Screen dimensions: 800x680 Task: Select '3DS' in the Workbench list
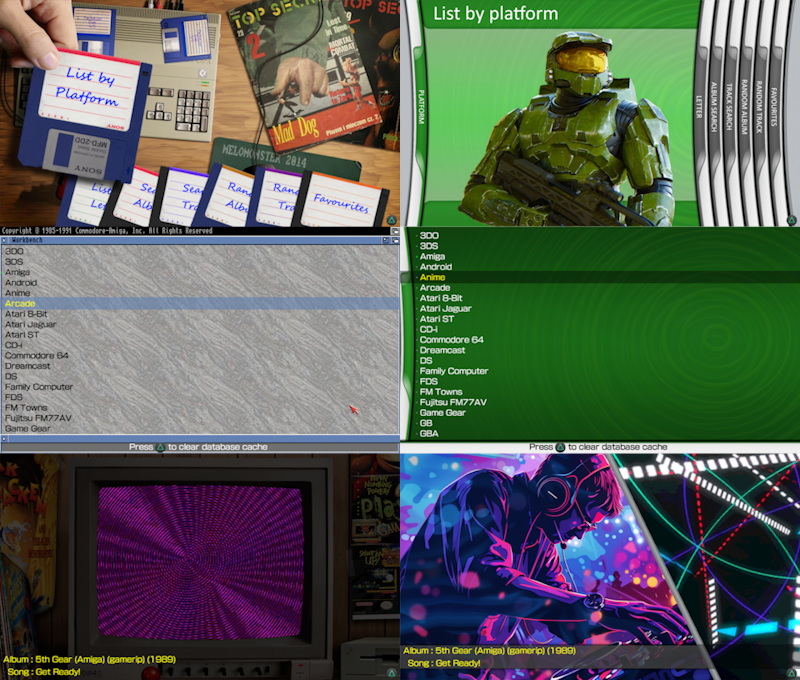14,262
